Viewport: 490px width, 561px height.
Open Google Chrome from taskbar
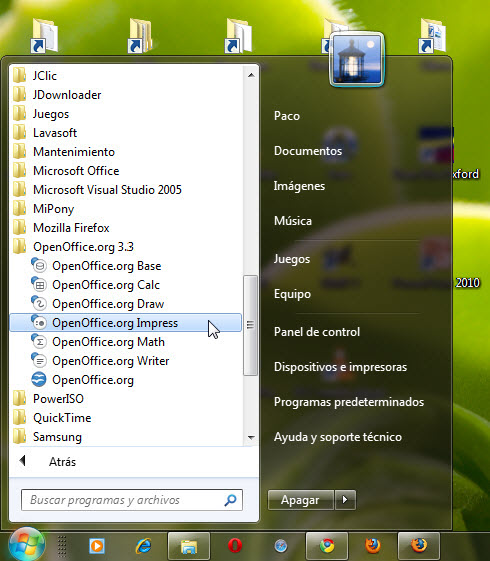pos(327,546)
